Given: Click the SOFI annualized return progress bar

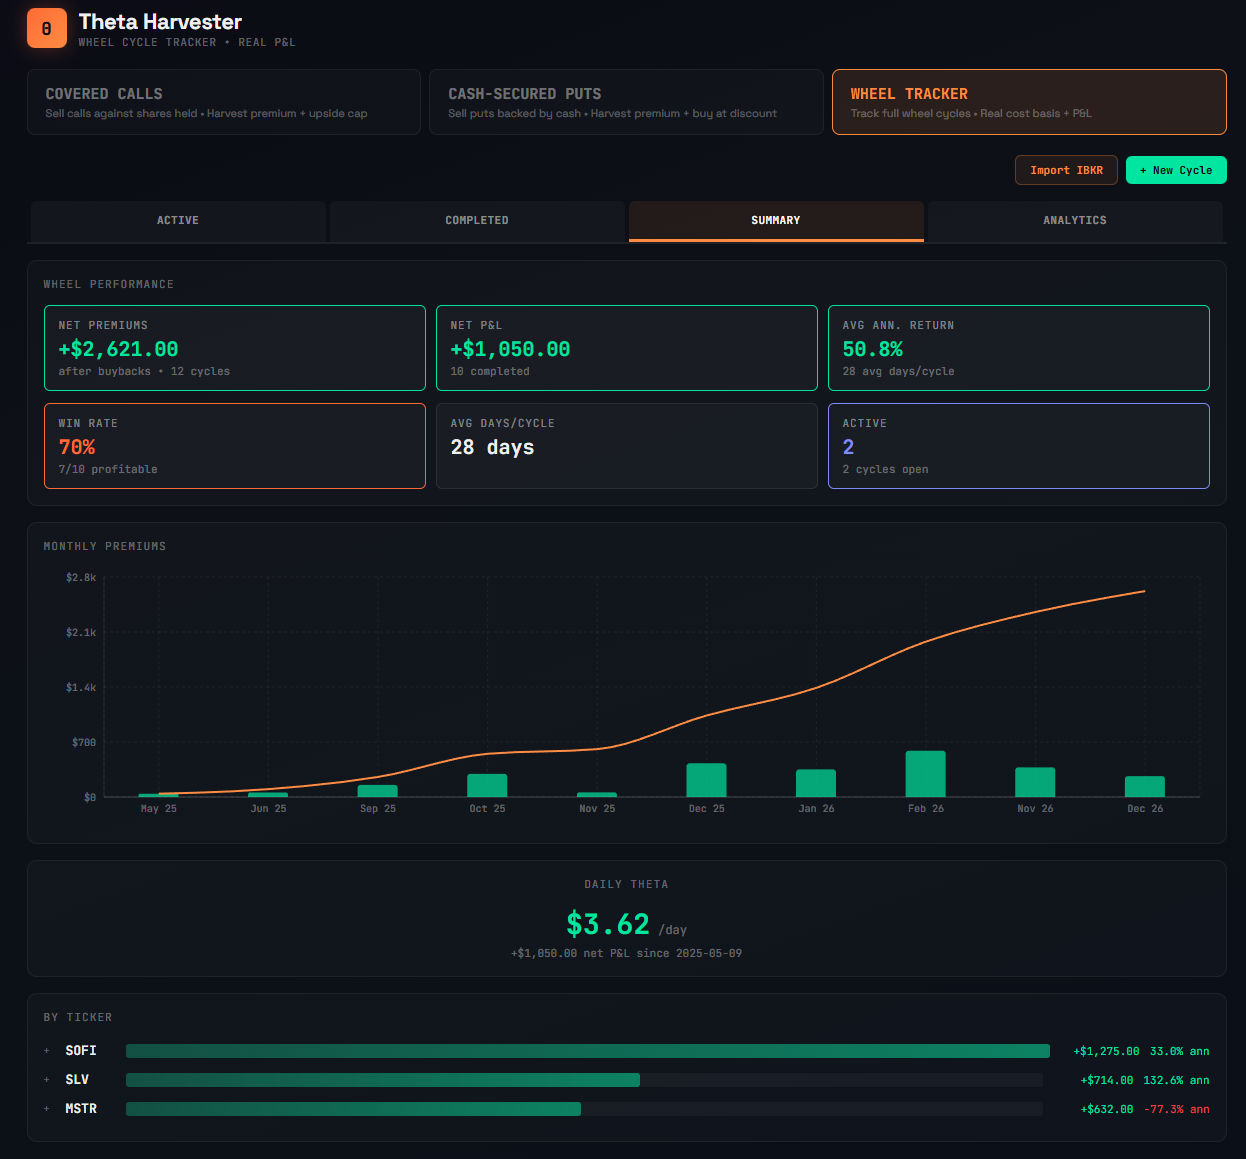Looking at the screenshot, I should point(586,1051).
